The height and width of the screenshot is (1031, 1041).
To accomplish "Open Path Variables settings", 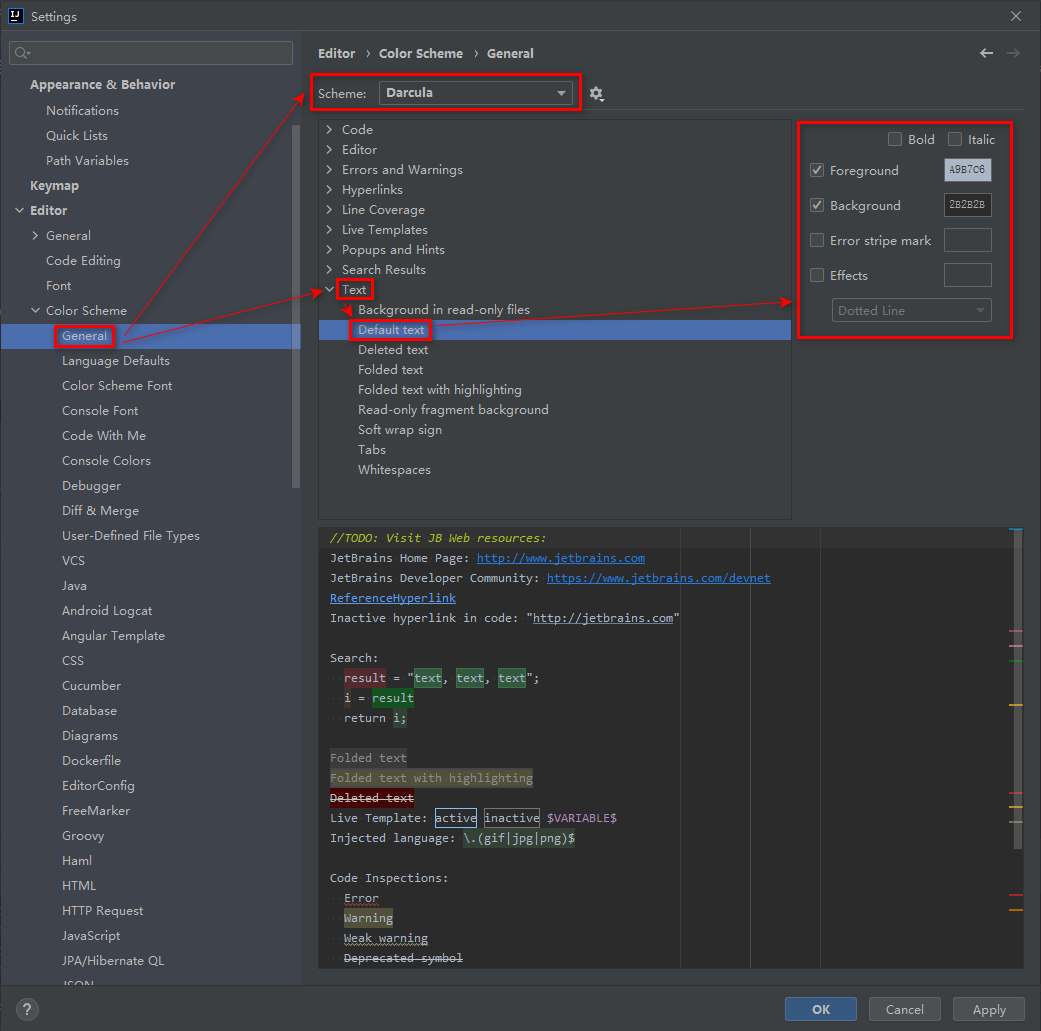I will click(x=87, y=161).
